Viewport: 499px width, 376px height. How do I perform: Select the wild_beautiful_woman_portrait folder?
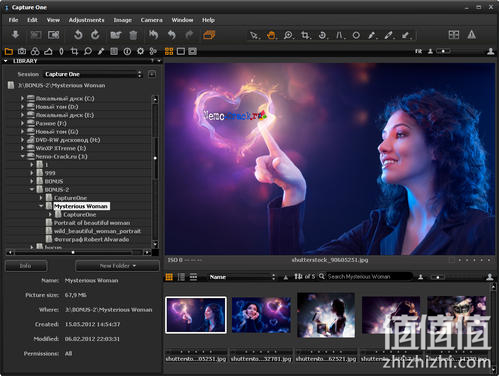97,231
